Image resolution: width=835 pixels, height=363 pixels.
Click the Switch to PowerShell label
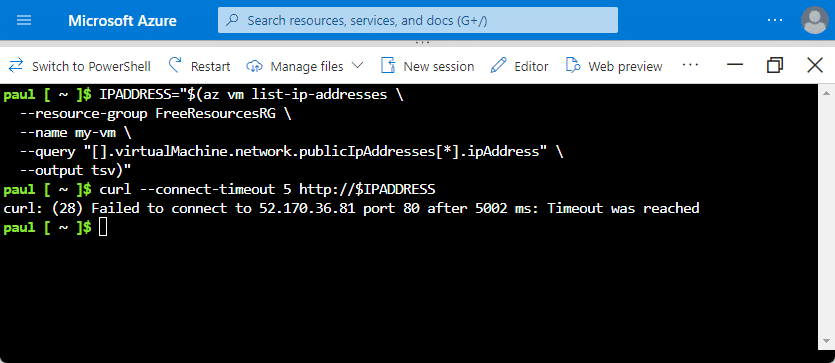(x=91, y=67)
